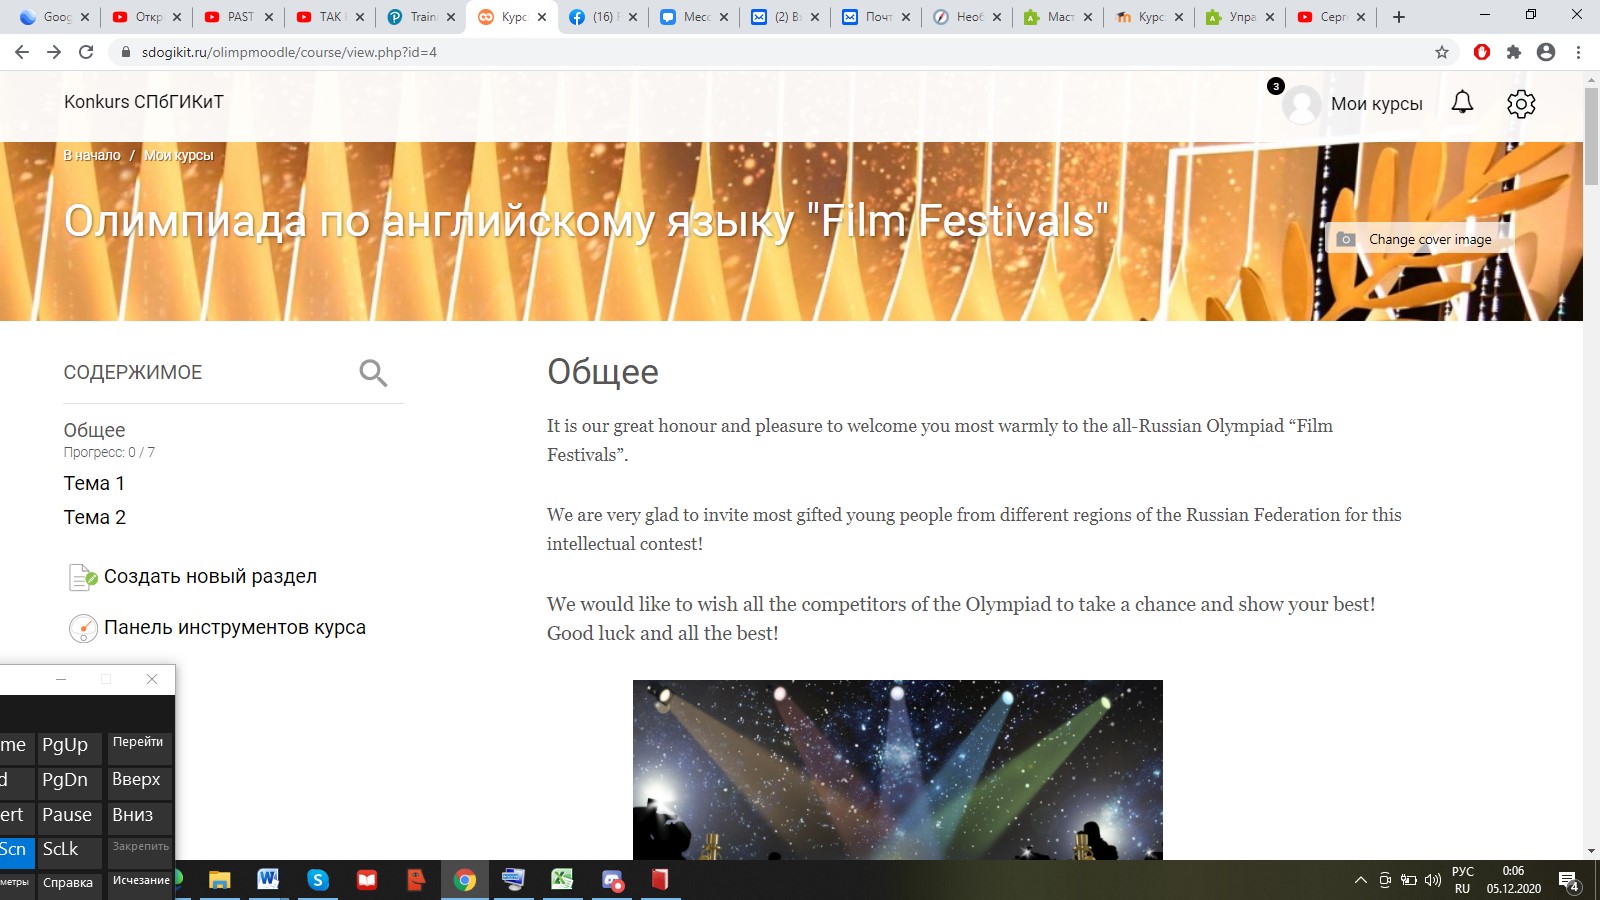The width and height of the screenshot is (1600, 900).
Task: Open the notifications bell in the header
Action: [1462, 102]
